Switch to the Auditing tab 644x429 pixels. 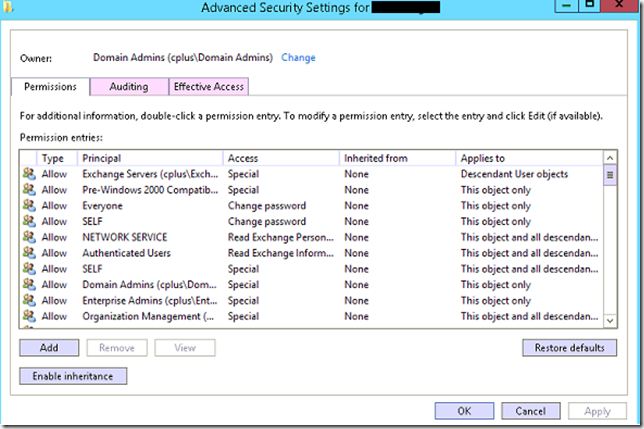pyautogui.click(x=128, y=87)
